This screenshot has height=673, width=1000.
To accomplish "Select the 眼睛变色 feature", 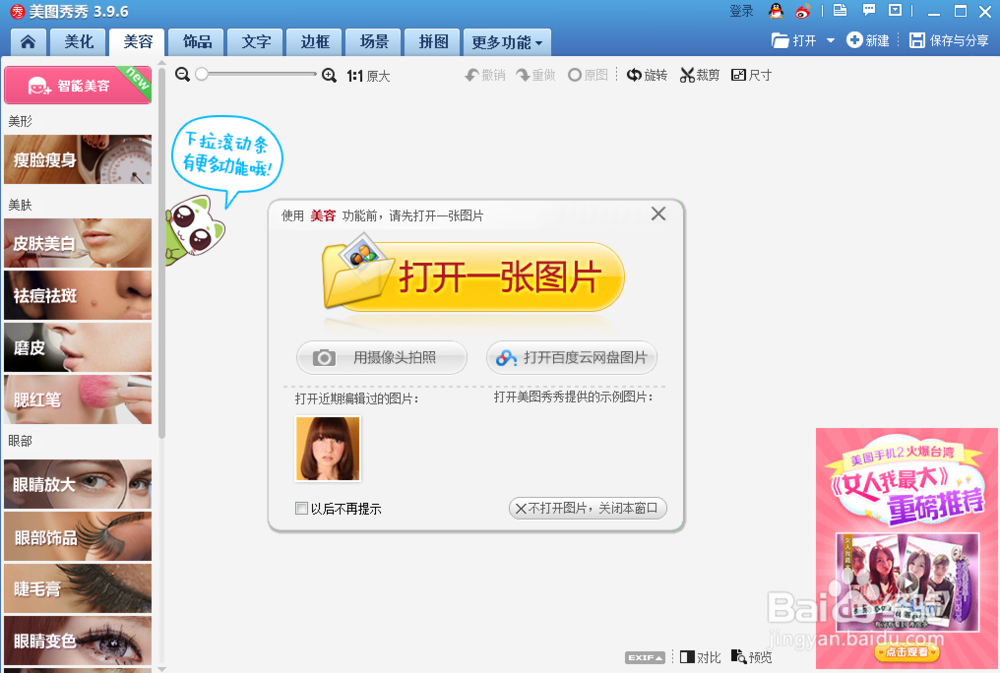I will click(78, 641).
